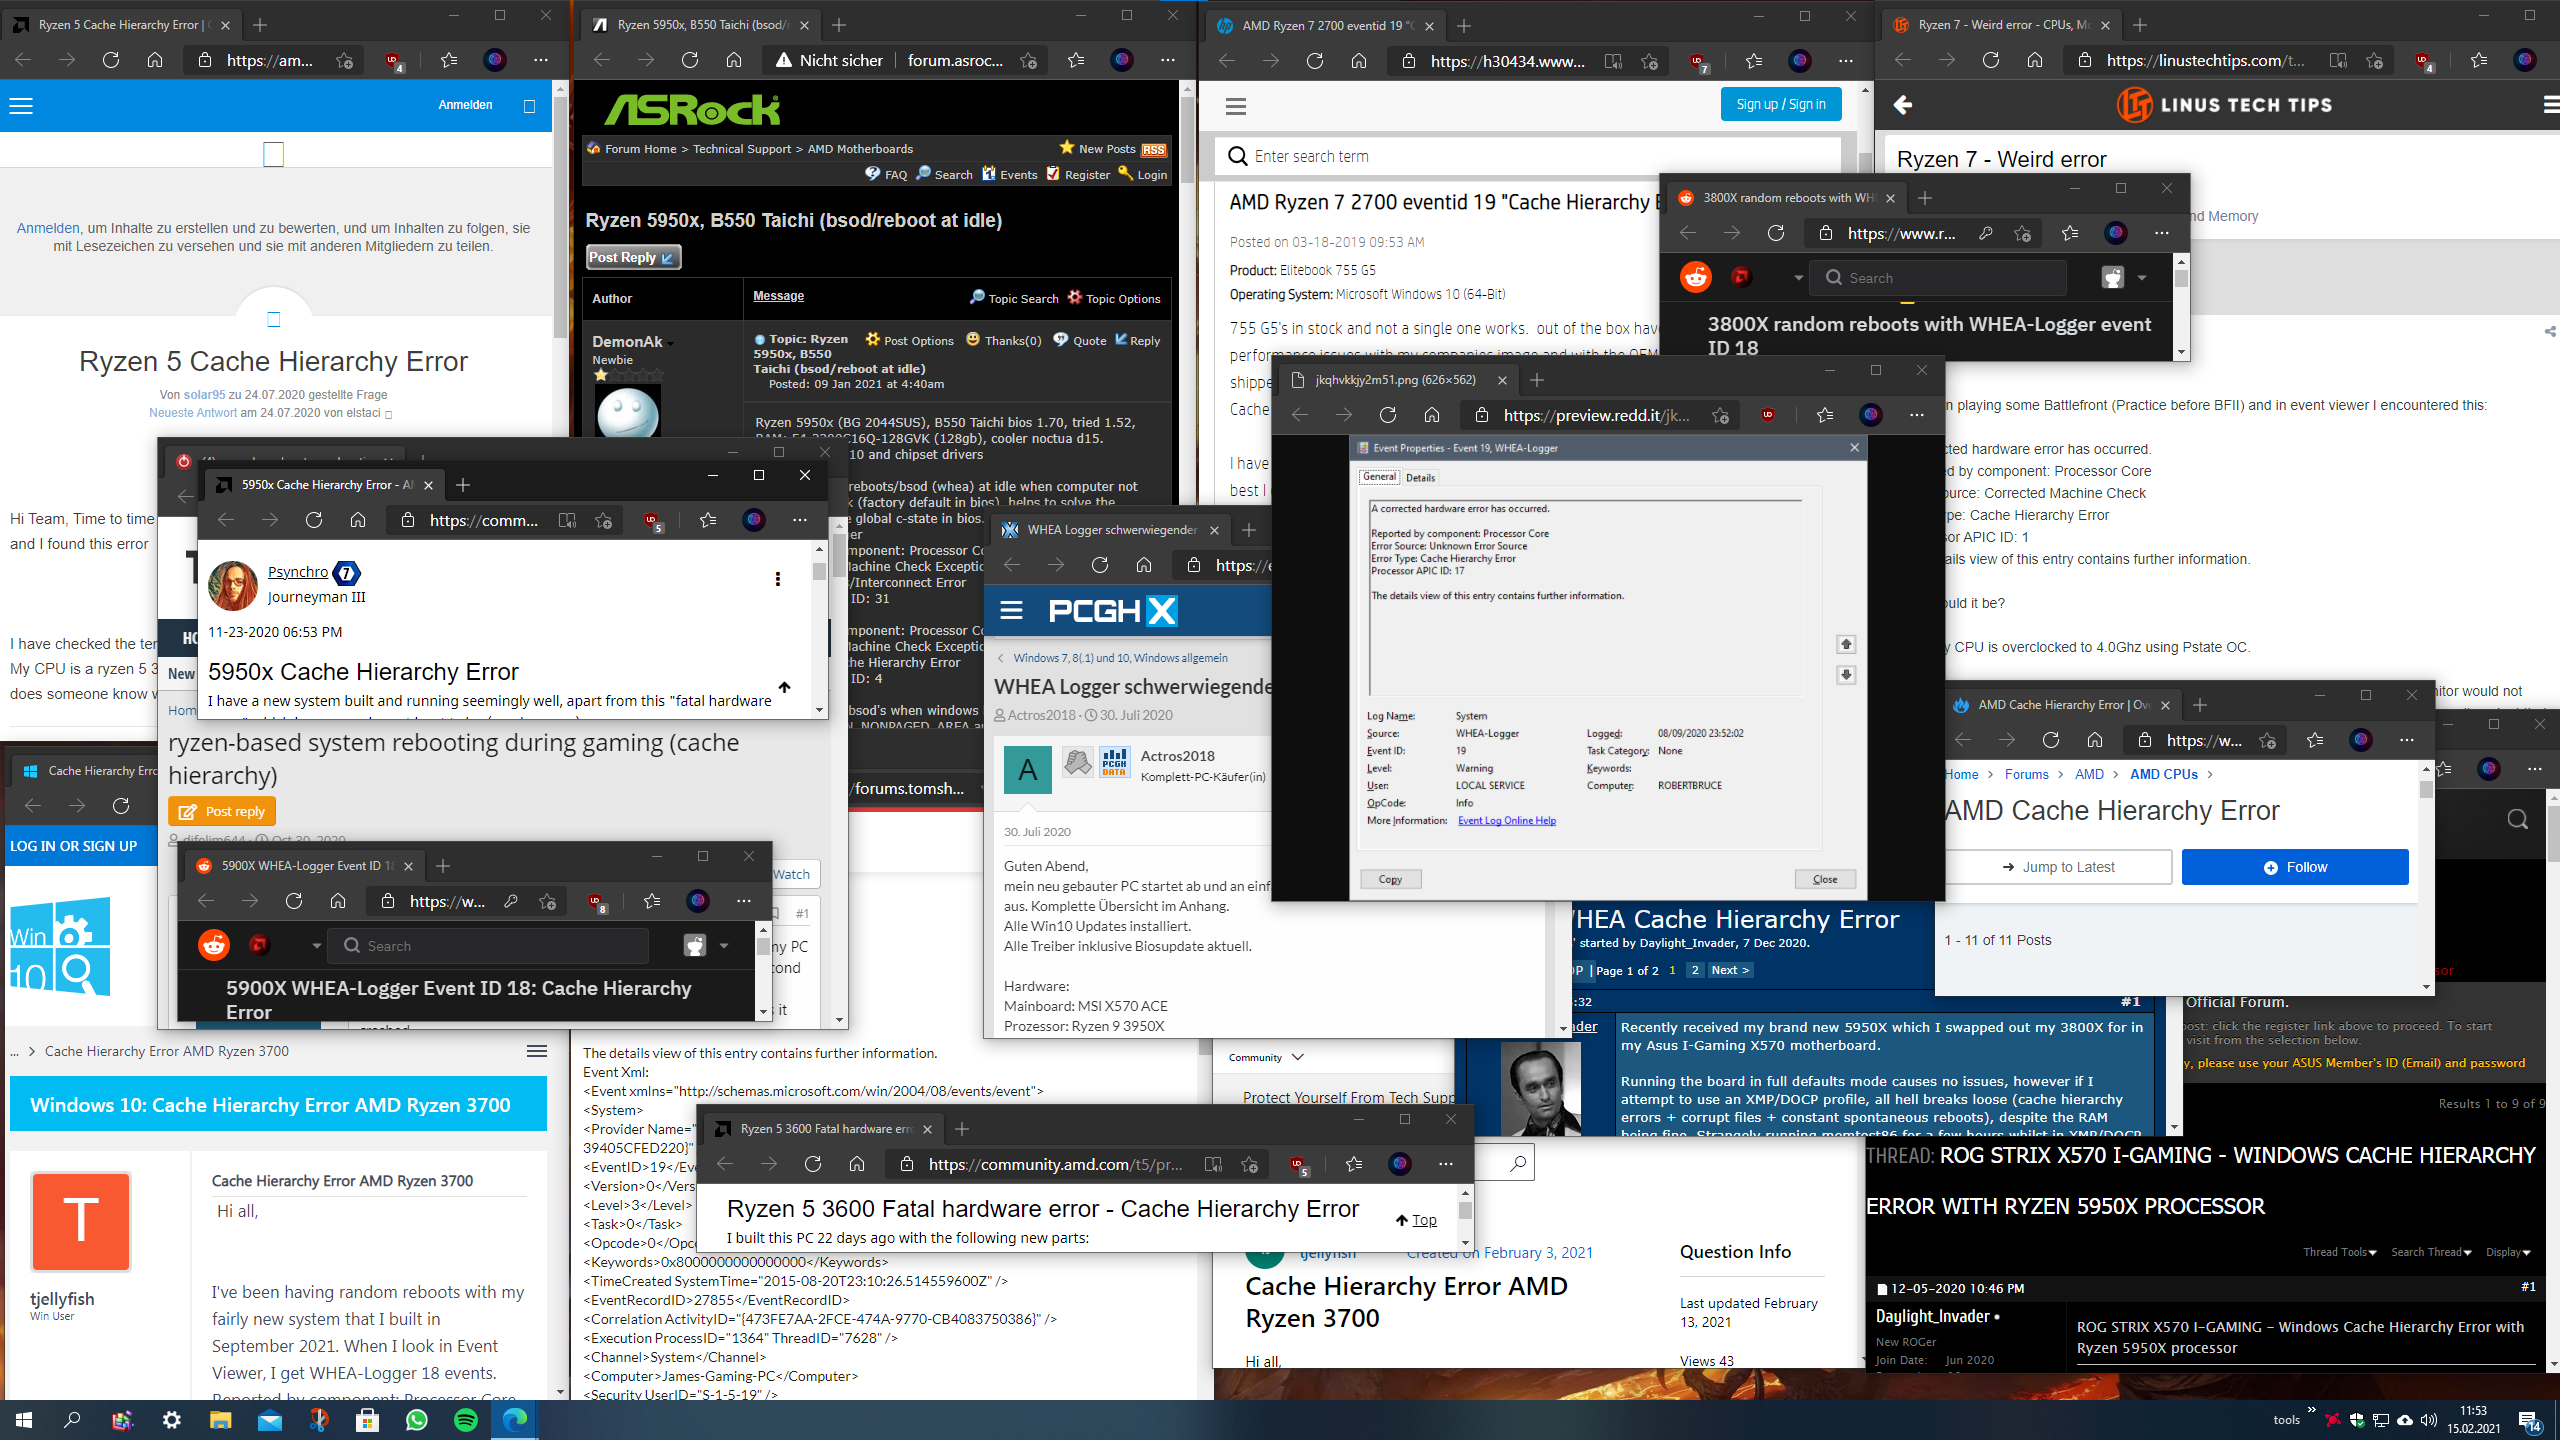Open Event Log Online Help link

click(x=1507, y=821)
